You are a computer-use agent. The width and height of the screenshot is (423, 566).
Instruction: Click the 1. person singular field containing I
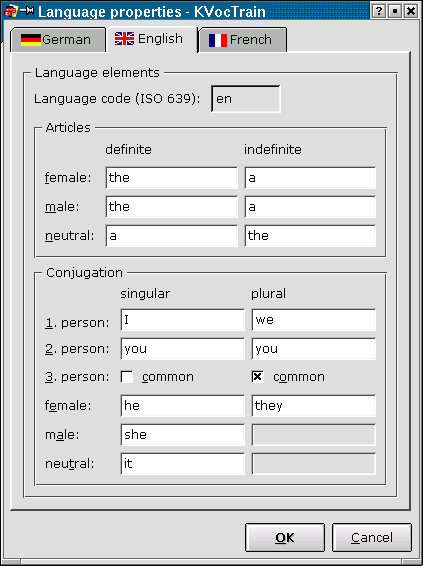[183, 320]
